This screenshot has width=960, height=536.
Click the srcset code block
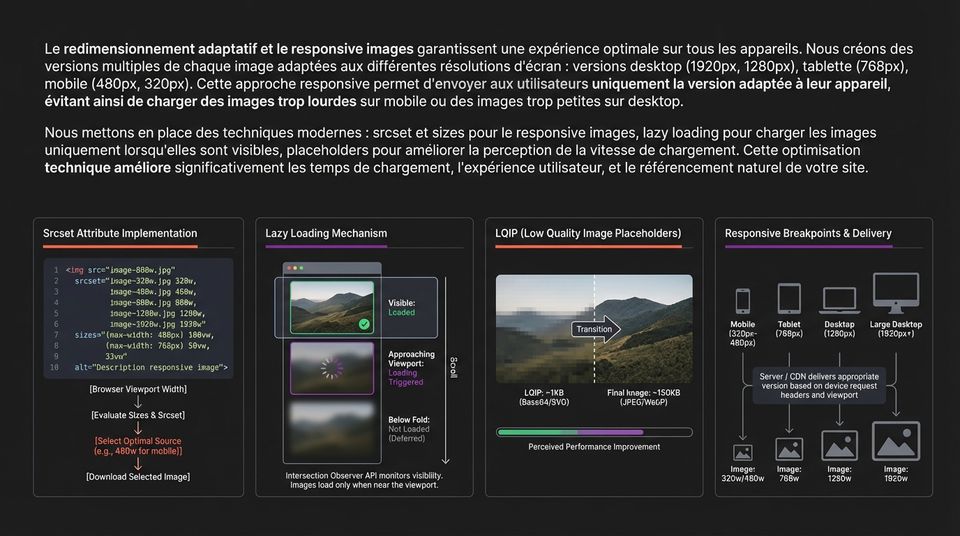(x=138, y=319)
